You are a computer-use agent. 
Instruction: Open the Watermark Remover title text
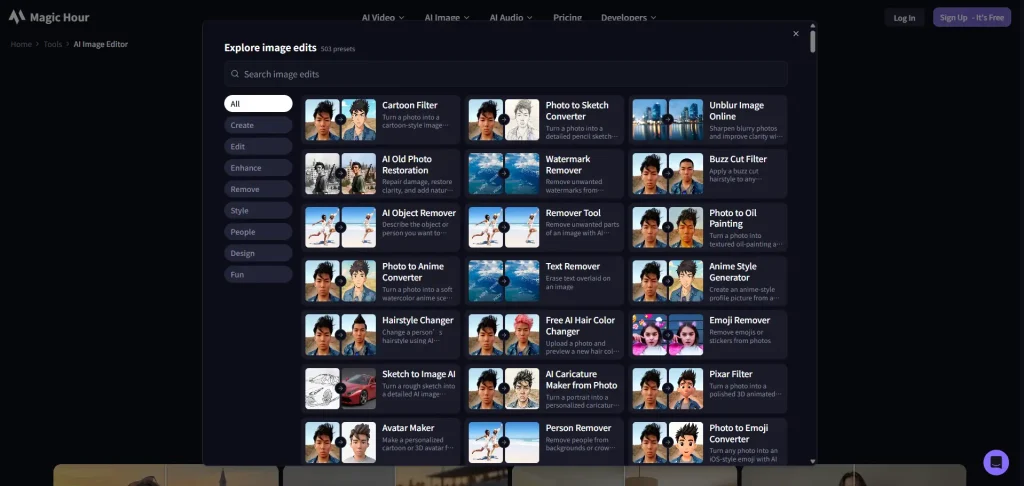click(x=568, y=165)
